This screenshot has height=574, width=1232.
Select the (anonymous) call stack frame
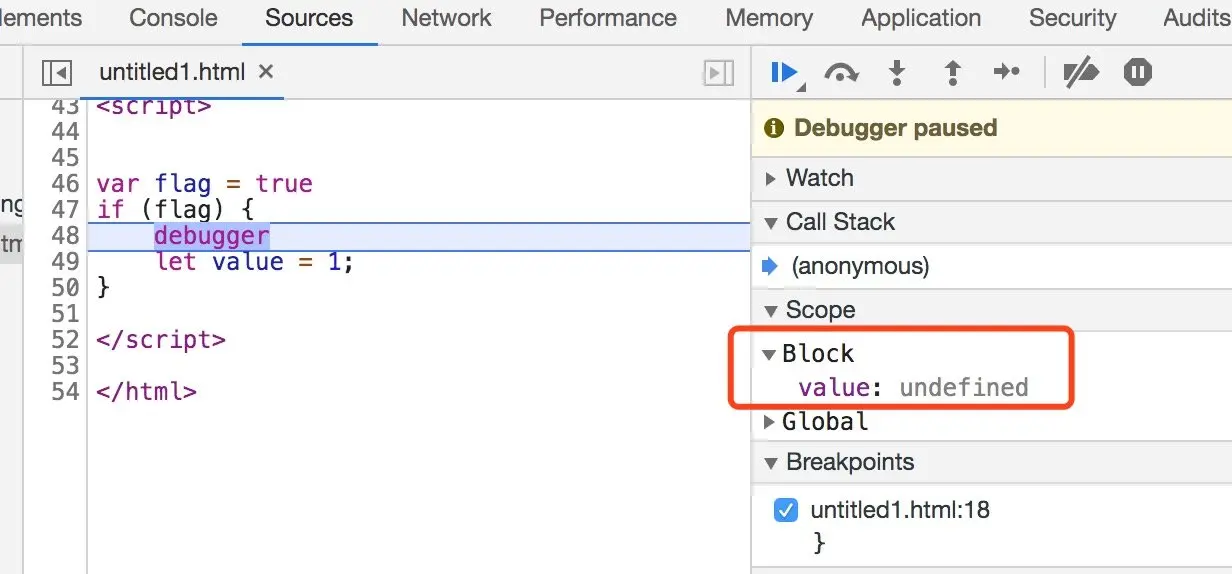pyautogui.click(x=860, y=266)
